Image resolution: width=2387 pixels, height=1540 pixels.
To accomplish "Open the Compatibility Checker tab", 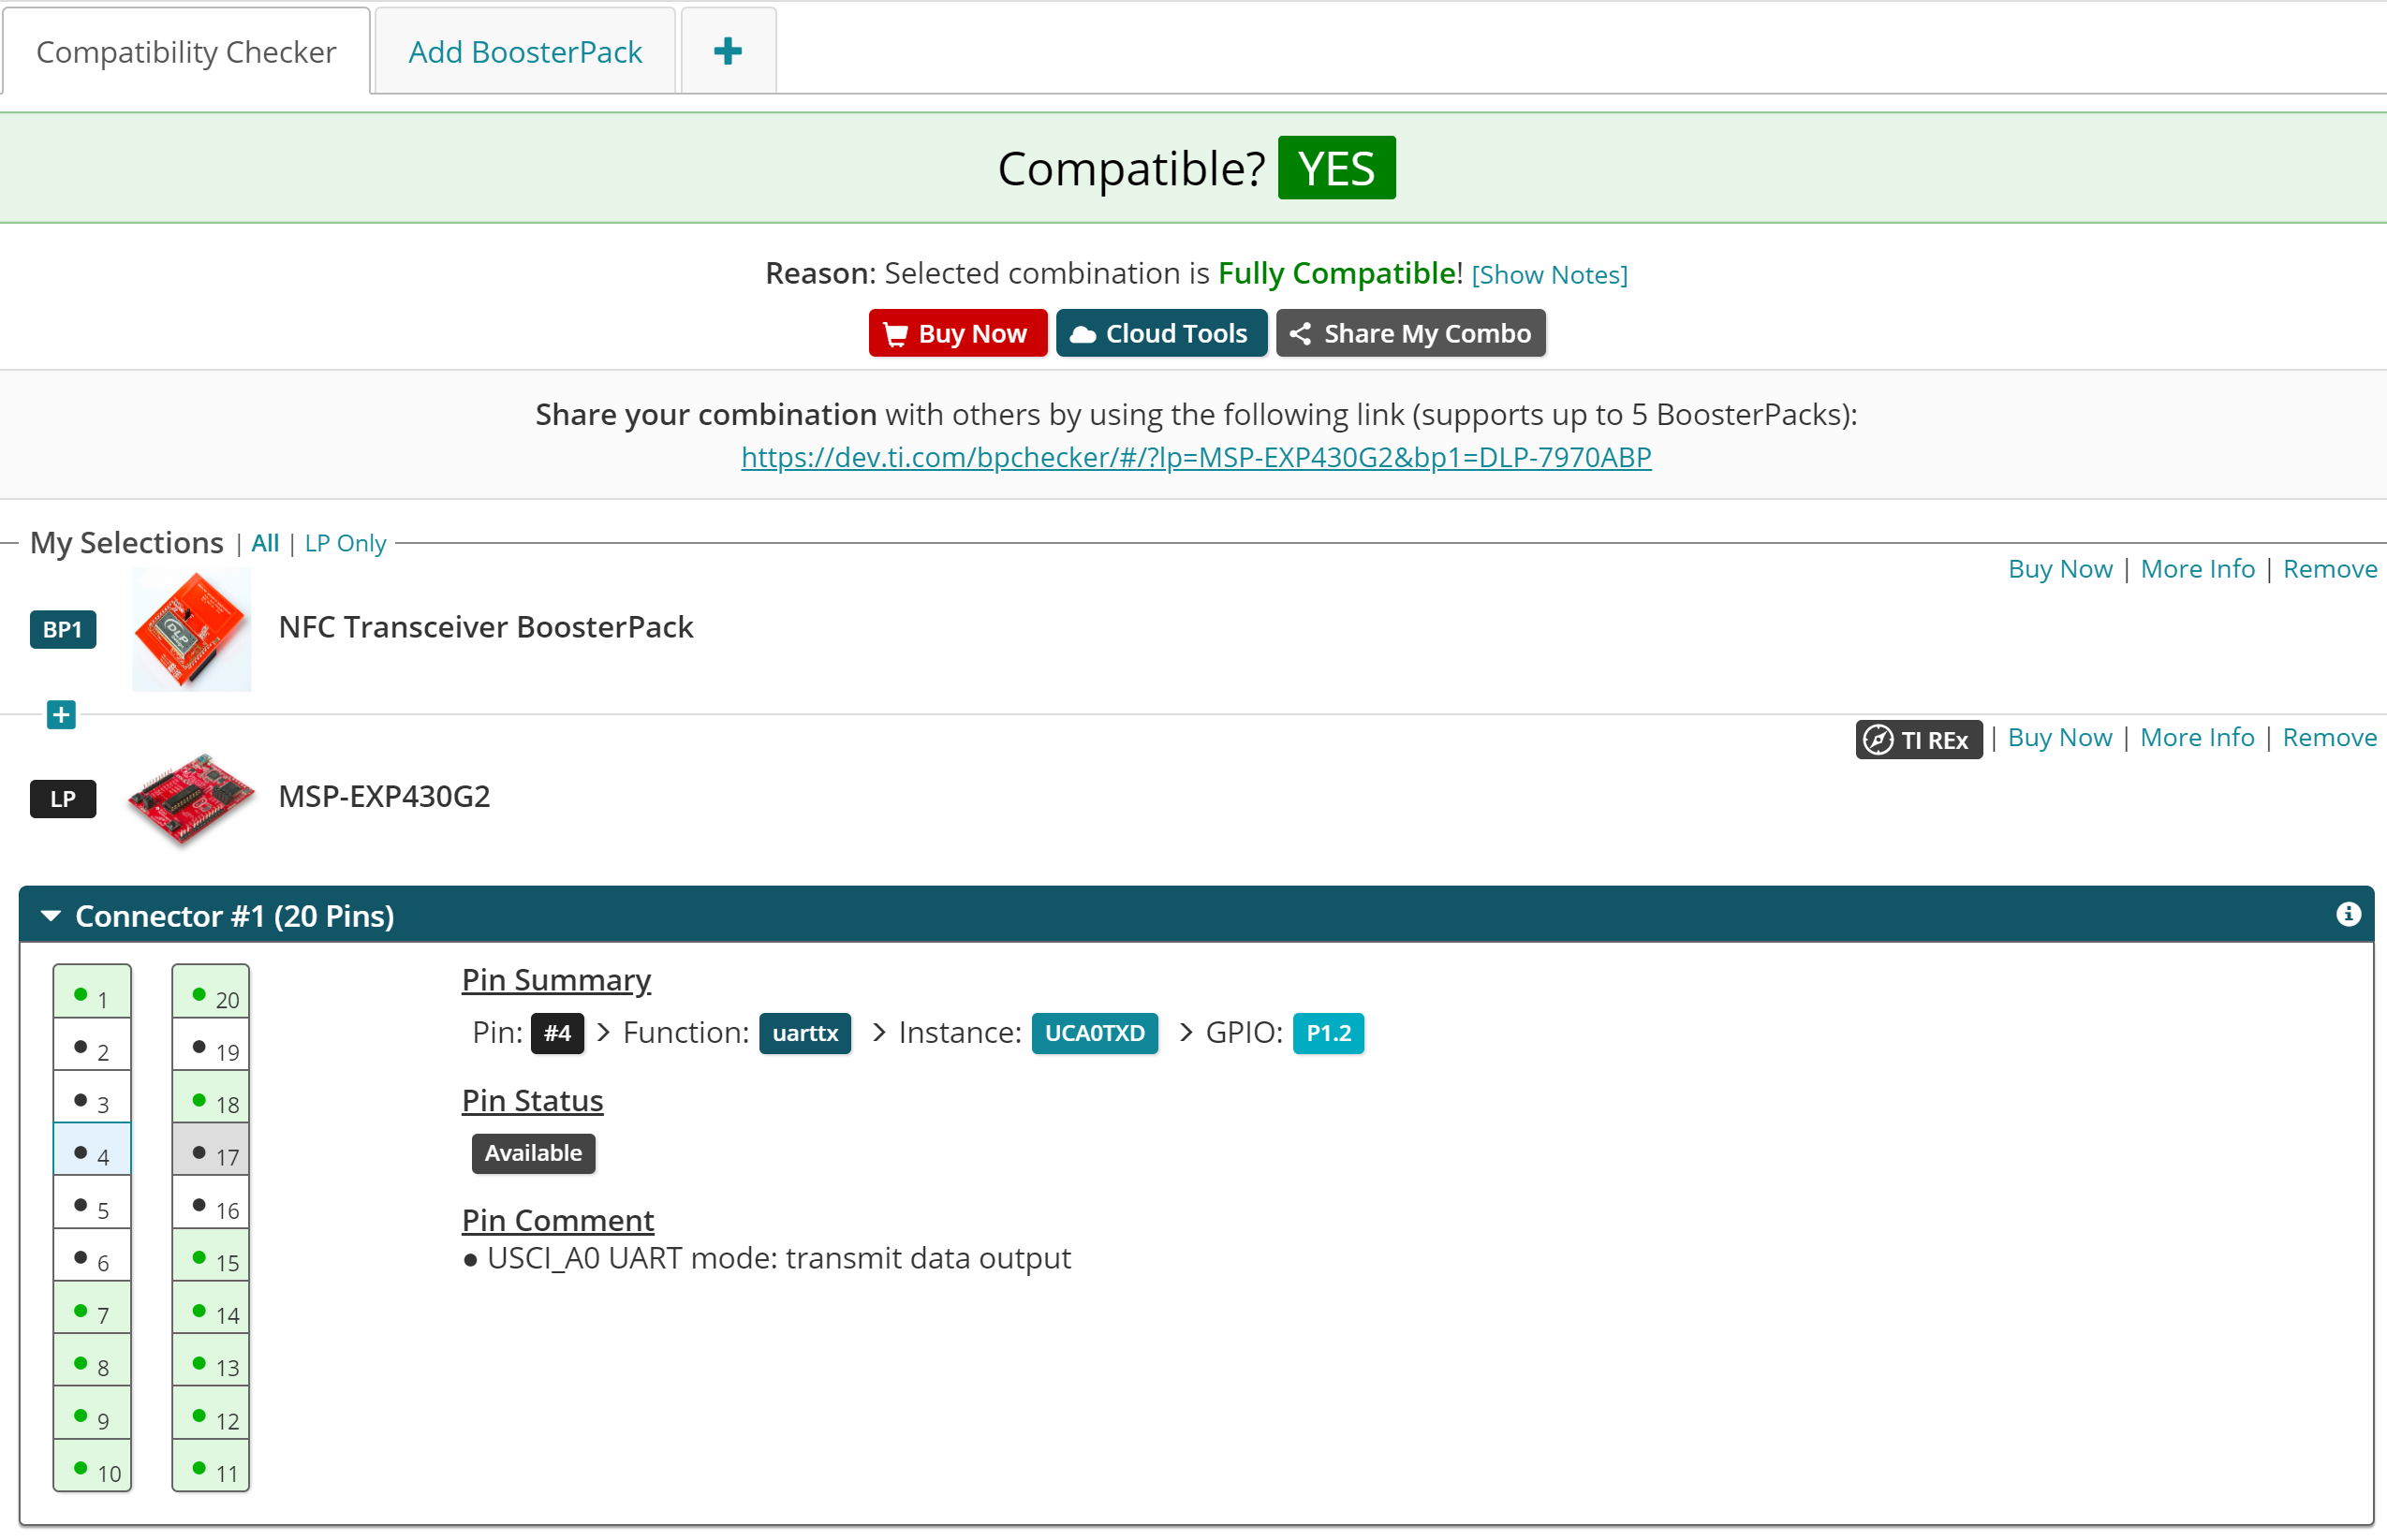I will (186, 52).
